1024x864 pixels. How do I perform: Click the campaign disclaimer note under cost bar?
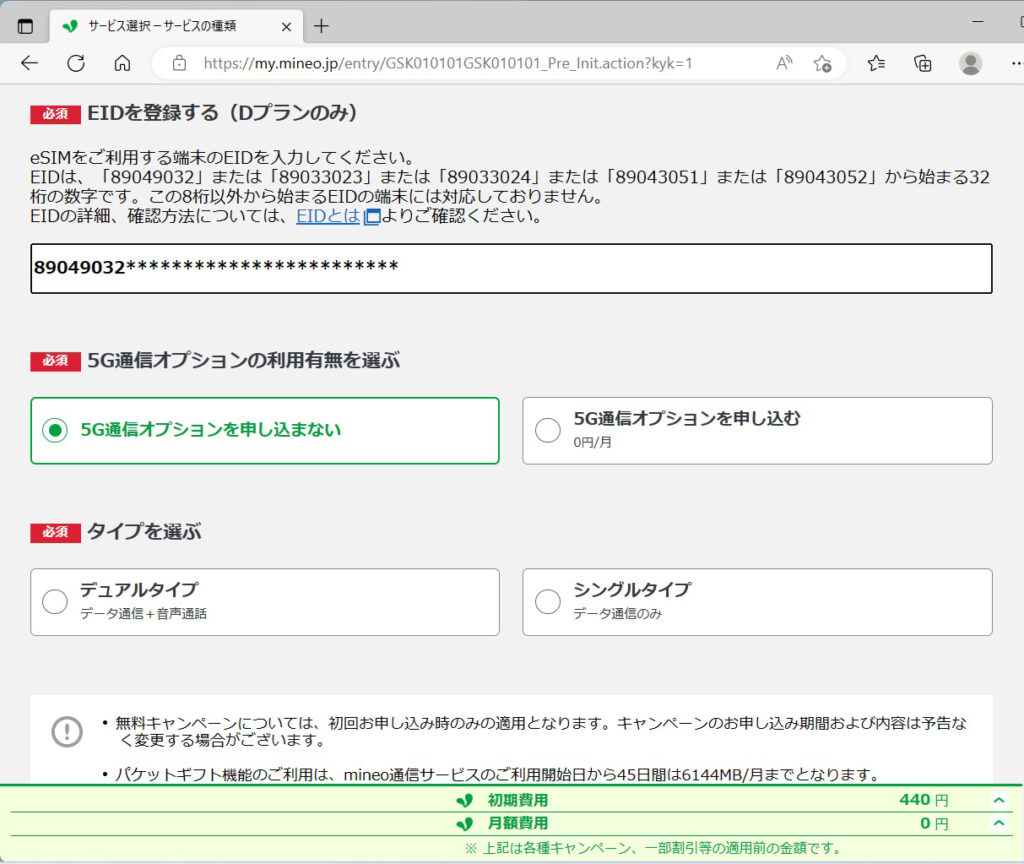652,848
